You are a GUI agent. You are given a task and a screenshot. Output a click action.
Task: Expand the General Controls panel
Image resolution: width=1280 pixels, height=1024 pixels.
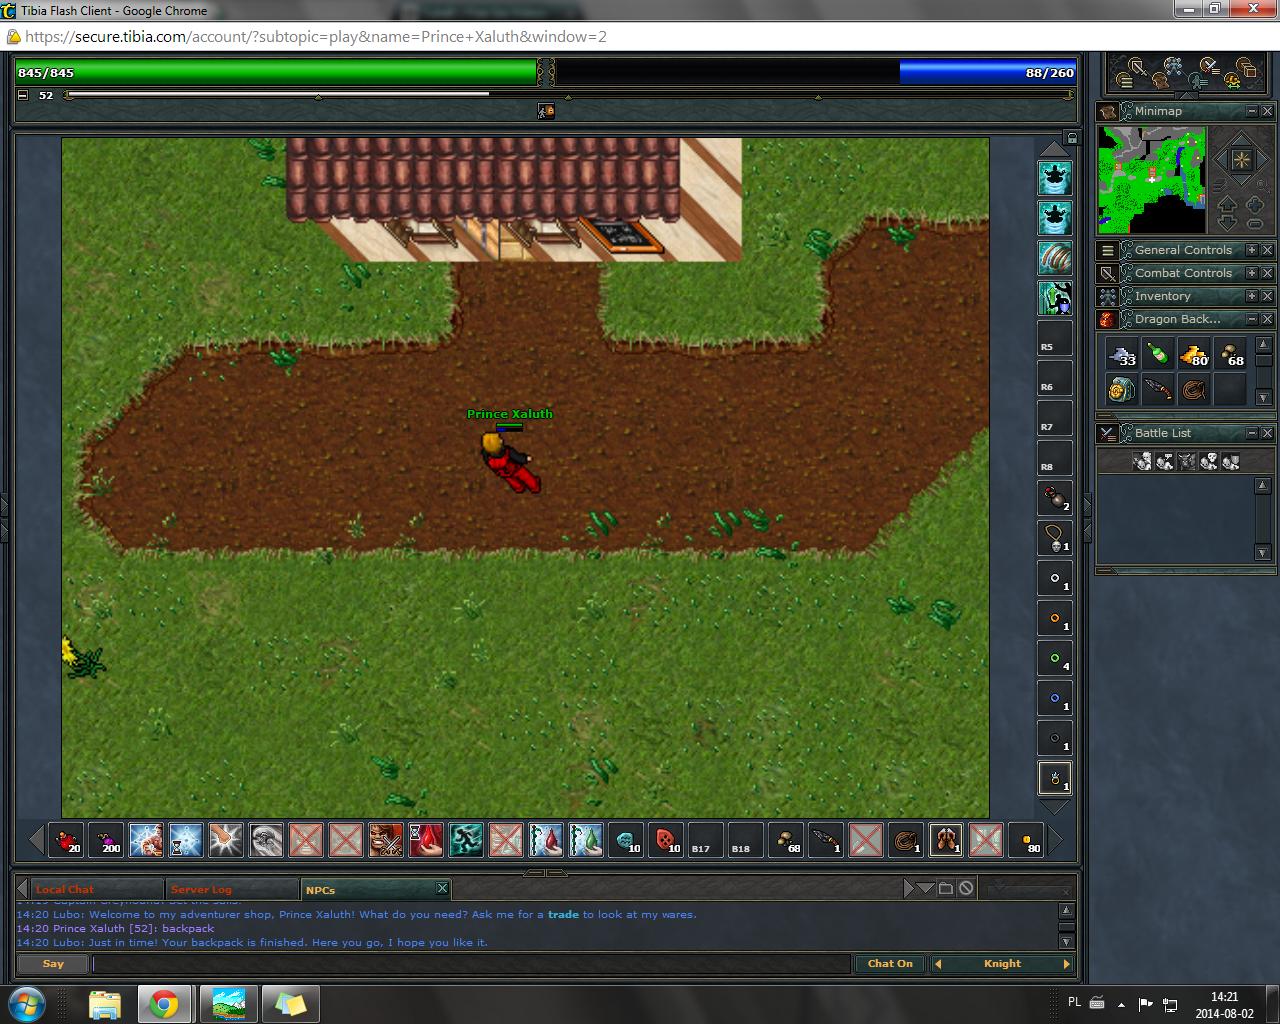(x=1251, y=250)
